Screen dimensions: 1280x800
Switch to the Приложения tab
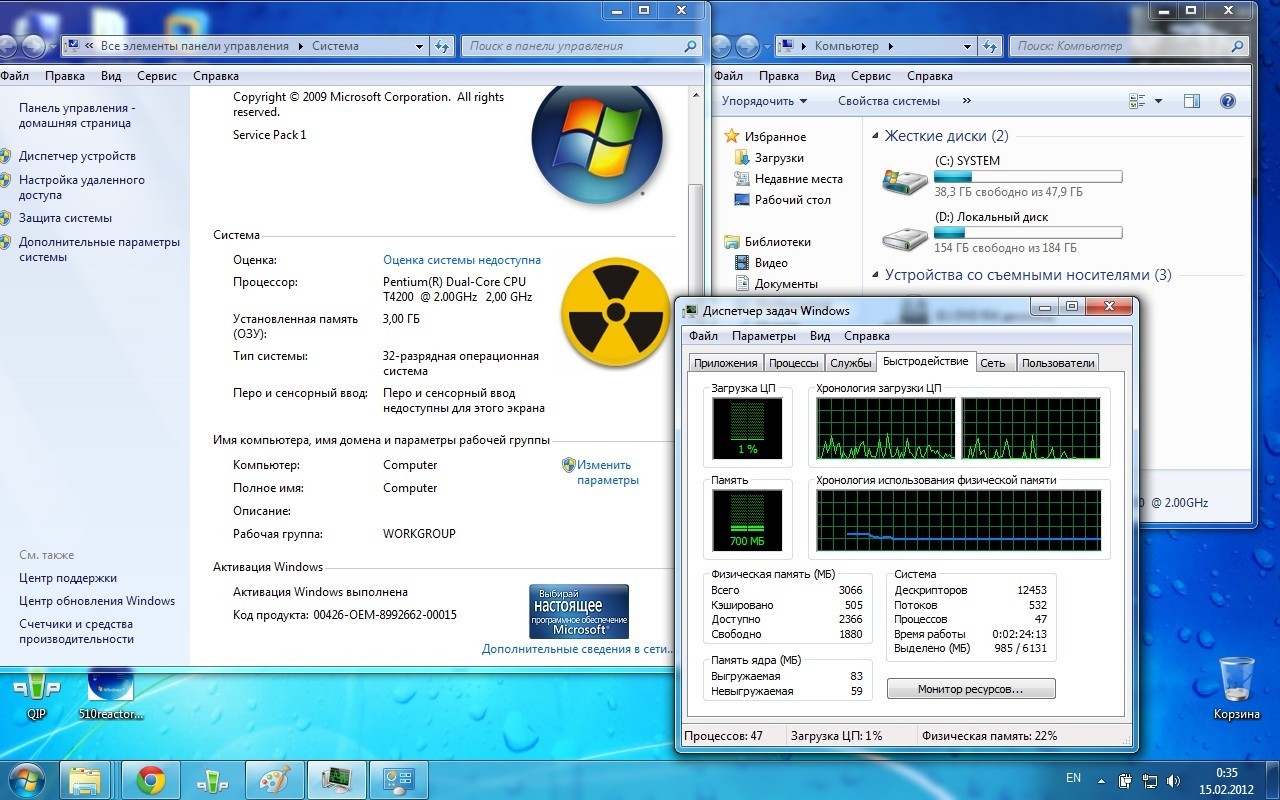[x=726, y=363]
